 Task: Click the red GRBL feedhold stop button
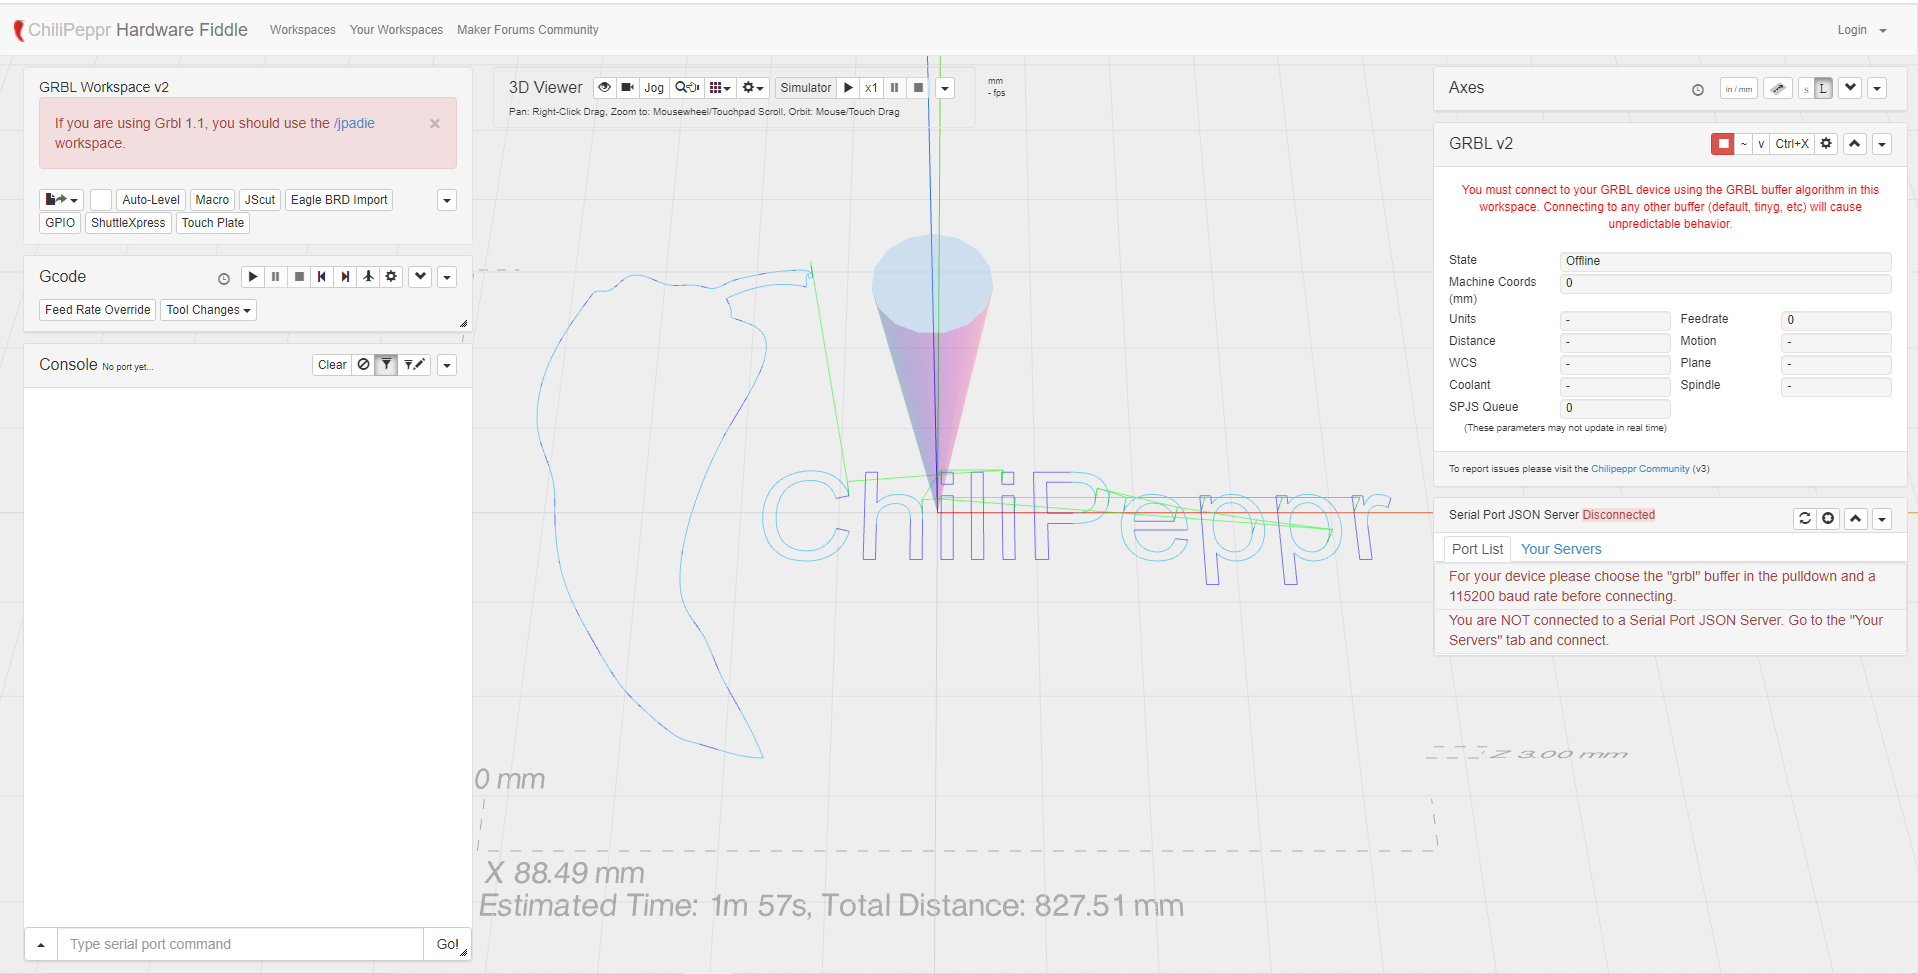(1723, 144)
